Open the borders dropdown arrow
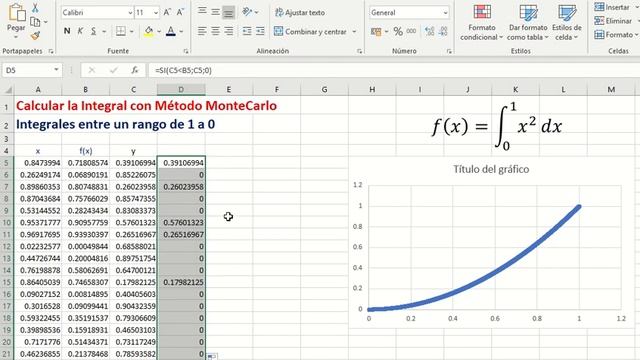The height and width of the screenshot is (360, 640). [131, 31]
